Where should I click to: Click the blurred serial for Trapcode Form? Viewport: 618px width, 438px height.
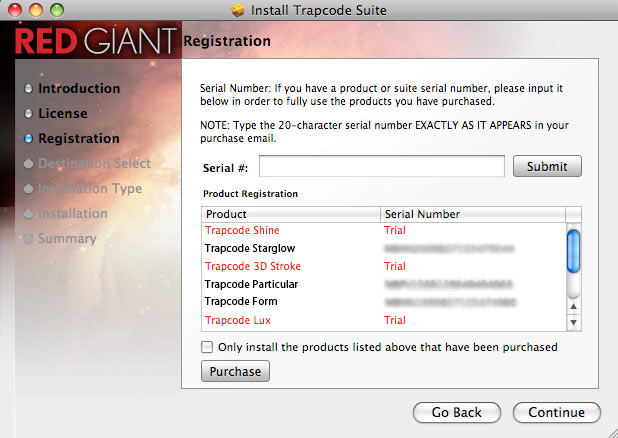tap(450, 302)
